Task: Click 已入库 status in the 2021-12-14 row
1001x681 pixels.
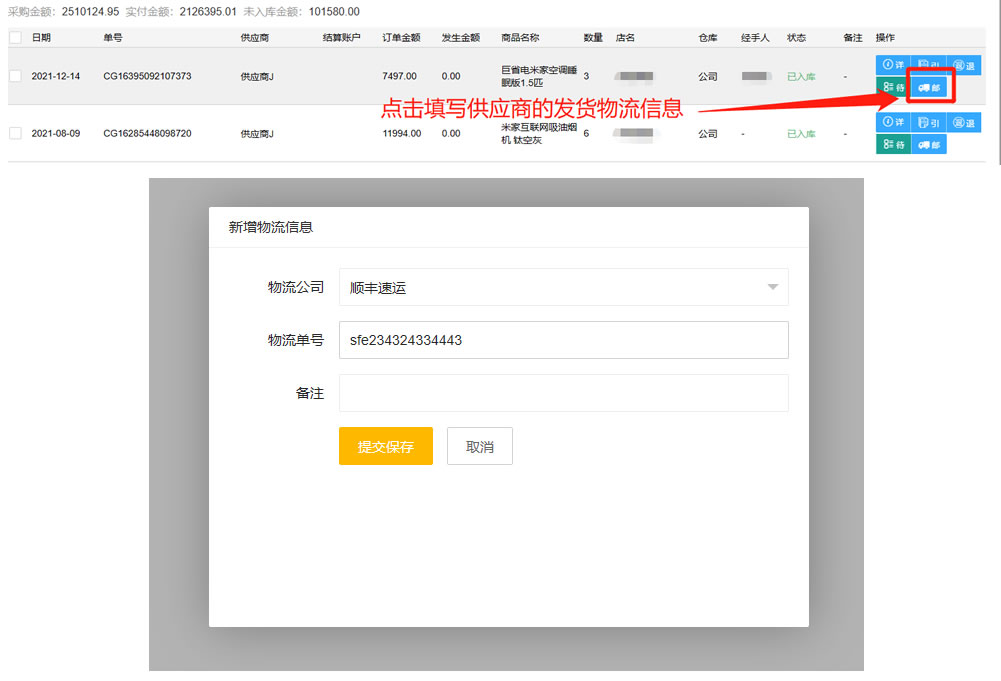Action: (x=801, y=77)
